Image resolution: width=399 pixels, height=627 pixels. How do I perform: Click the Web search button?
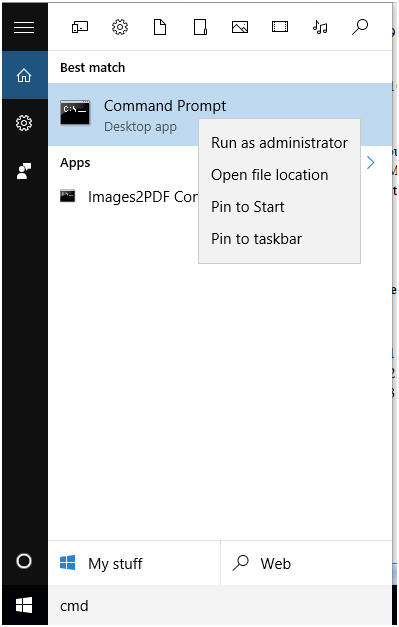(307, 563)
